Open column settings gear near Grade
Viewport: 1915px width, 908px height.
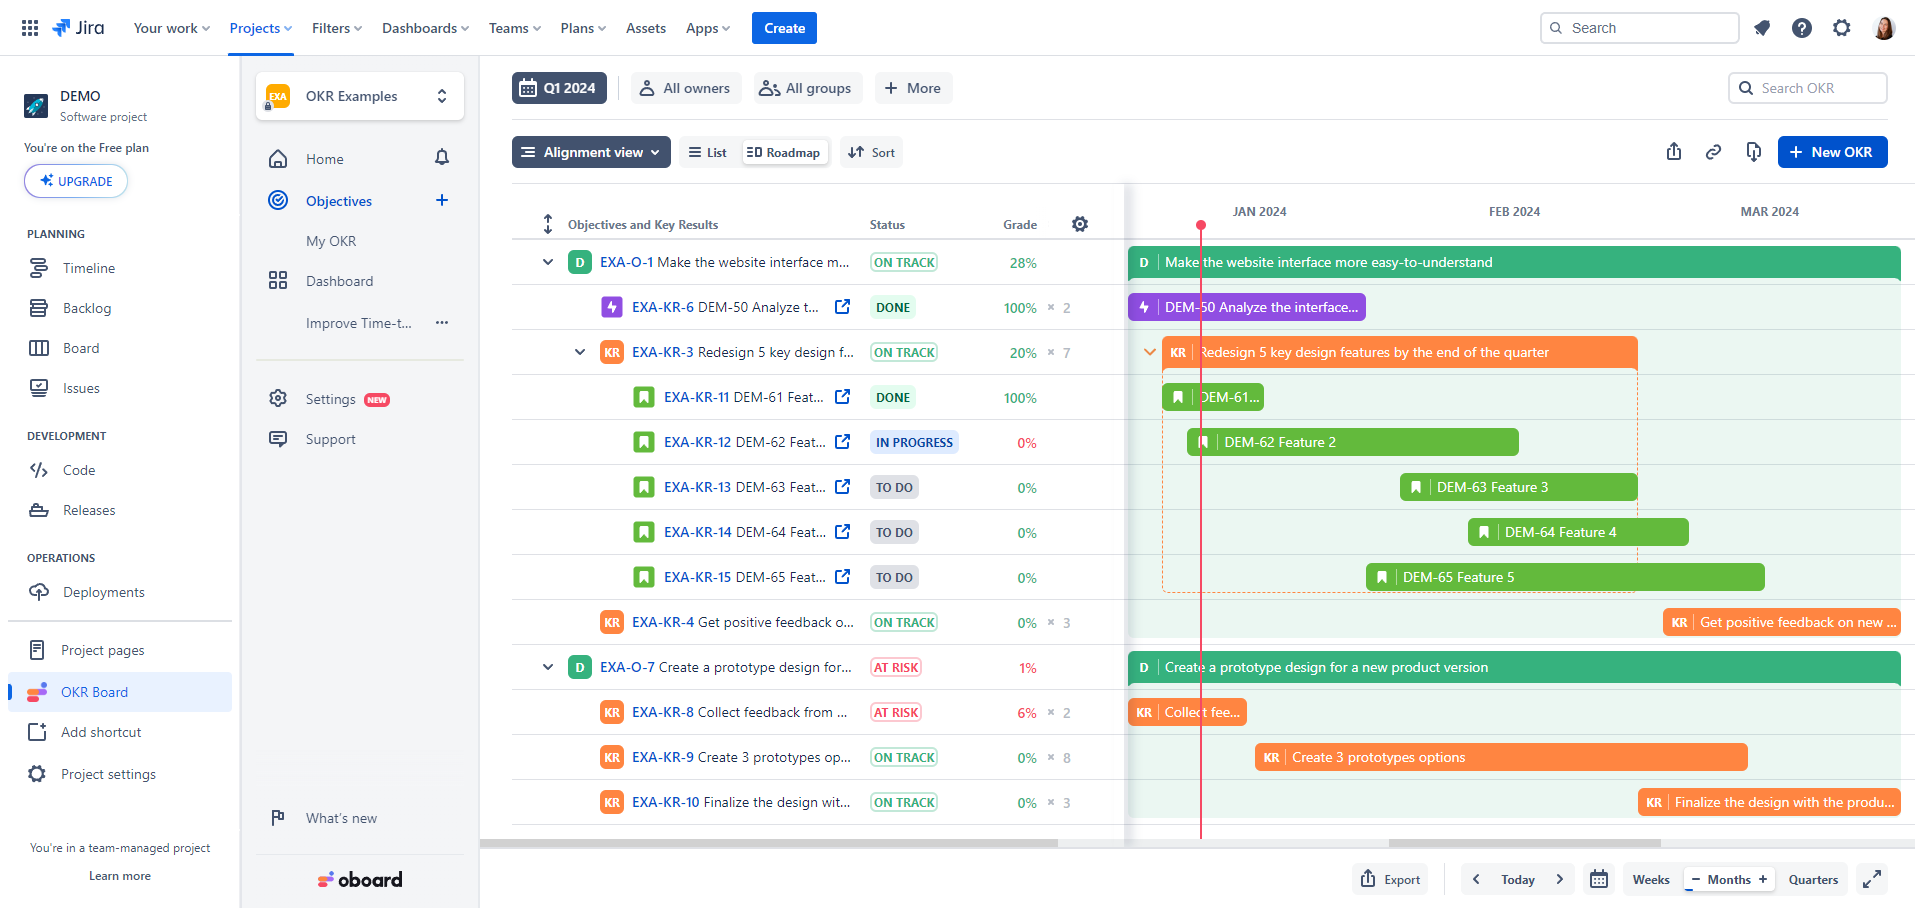tap(1080, 224)
